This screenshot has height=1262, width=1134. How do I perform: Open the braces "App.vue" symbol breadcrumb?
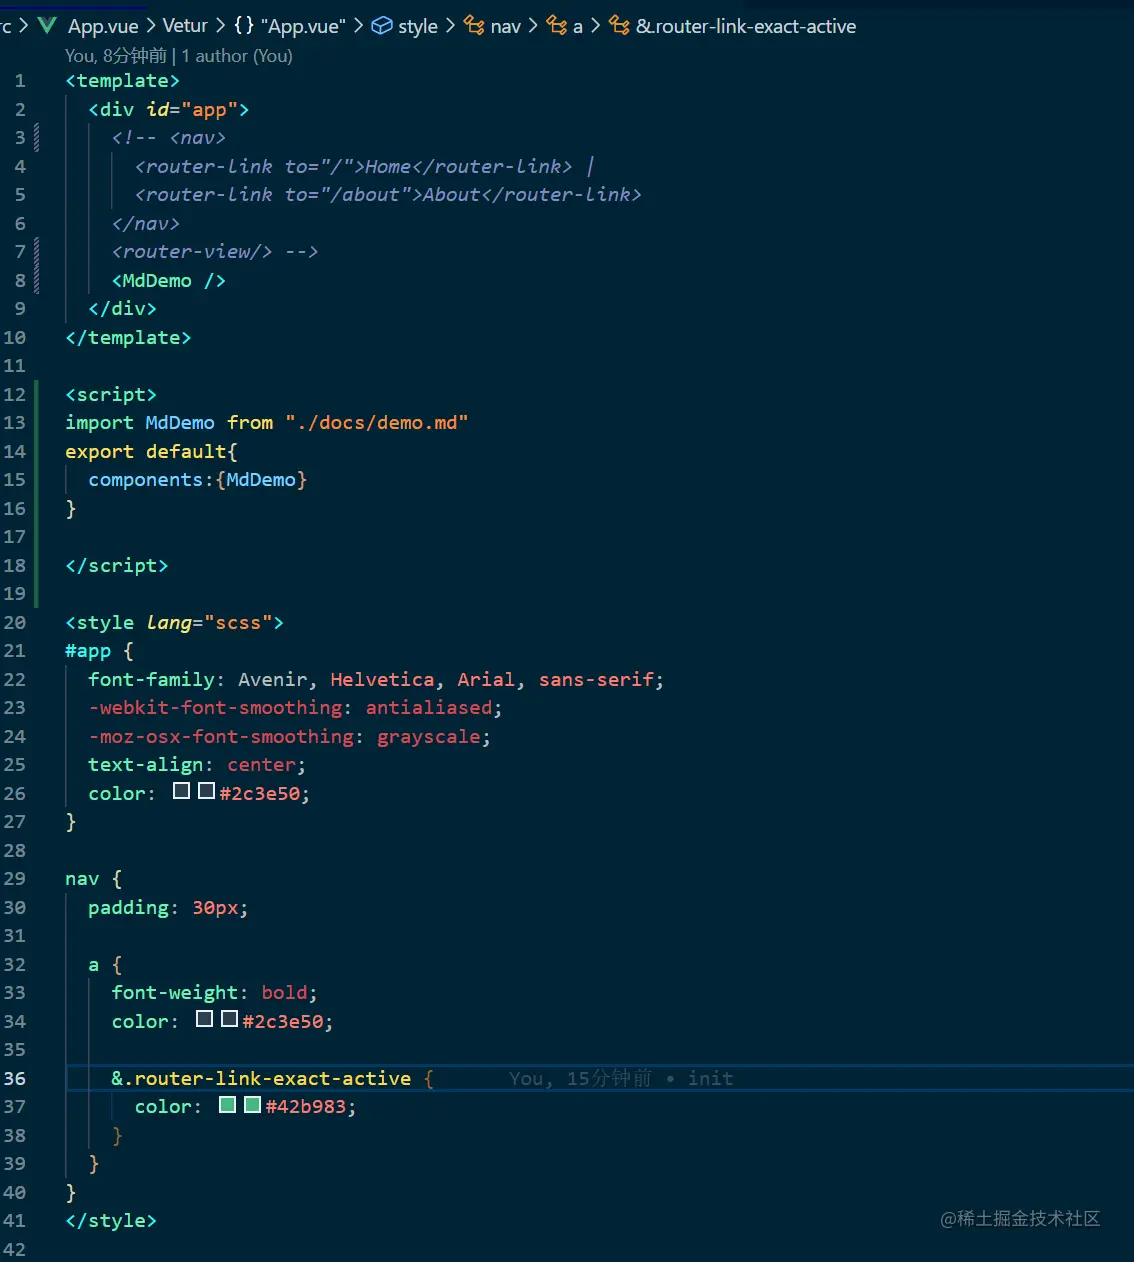(290, 26)
